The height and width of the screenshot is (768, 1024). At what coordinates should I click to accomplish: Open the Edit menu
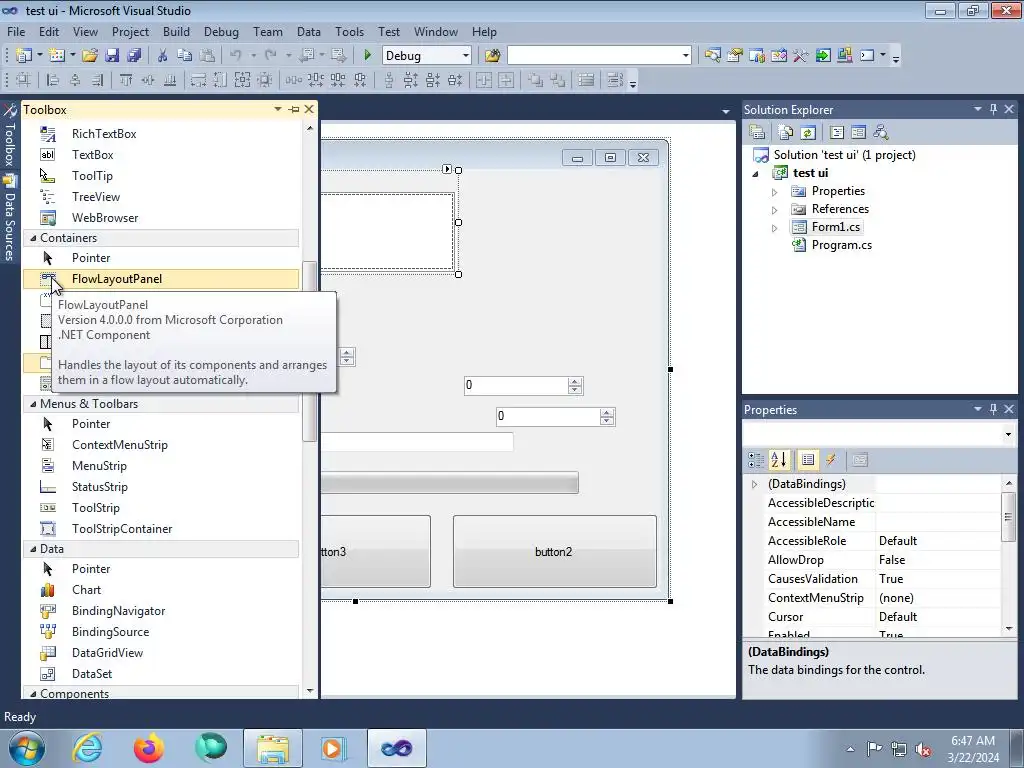pyautogui.click(x=49, y=31)
